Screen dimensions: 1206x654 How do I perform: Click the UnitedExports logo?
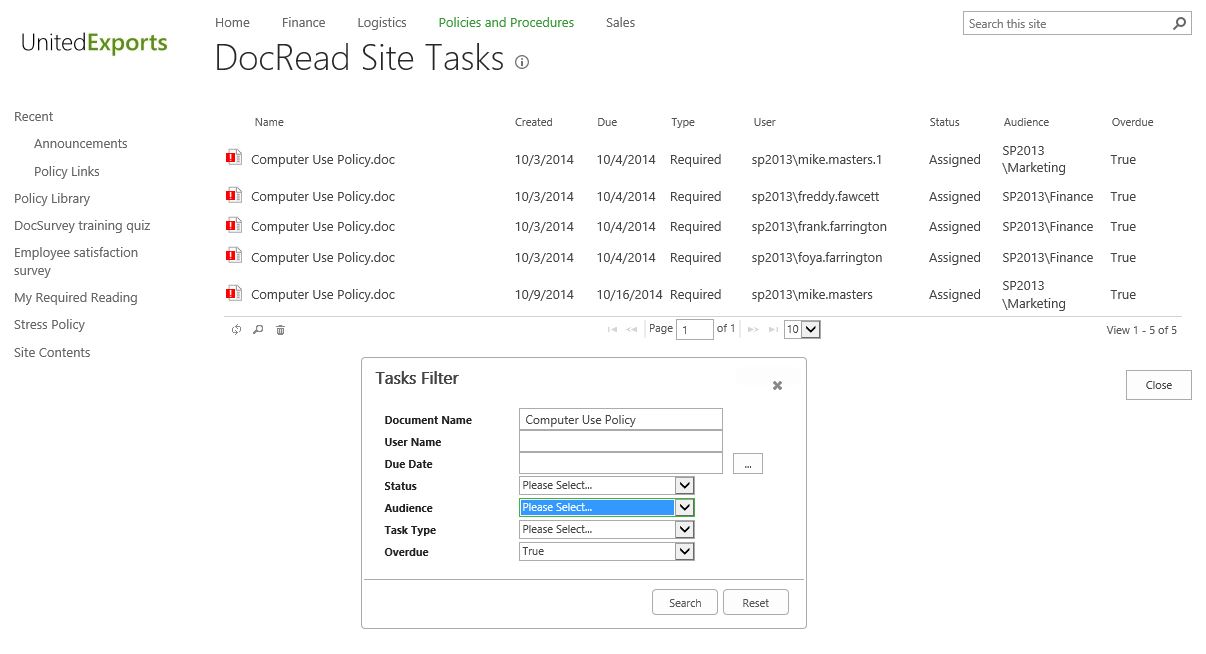tap(95, 43)
